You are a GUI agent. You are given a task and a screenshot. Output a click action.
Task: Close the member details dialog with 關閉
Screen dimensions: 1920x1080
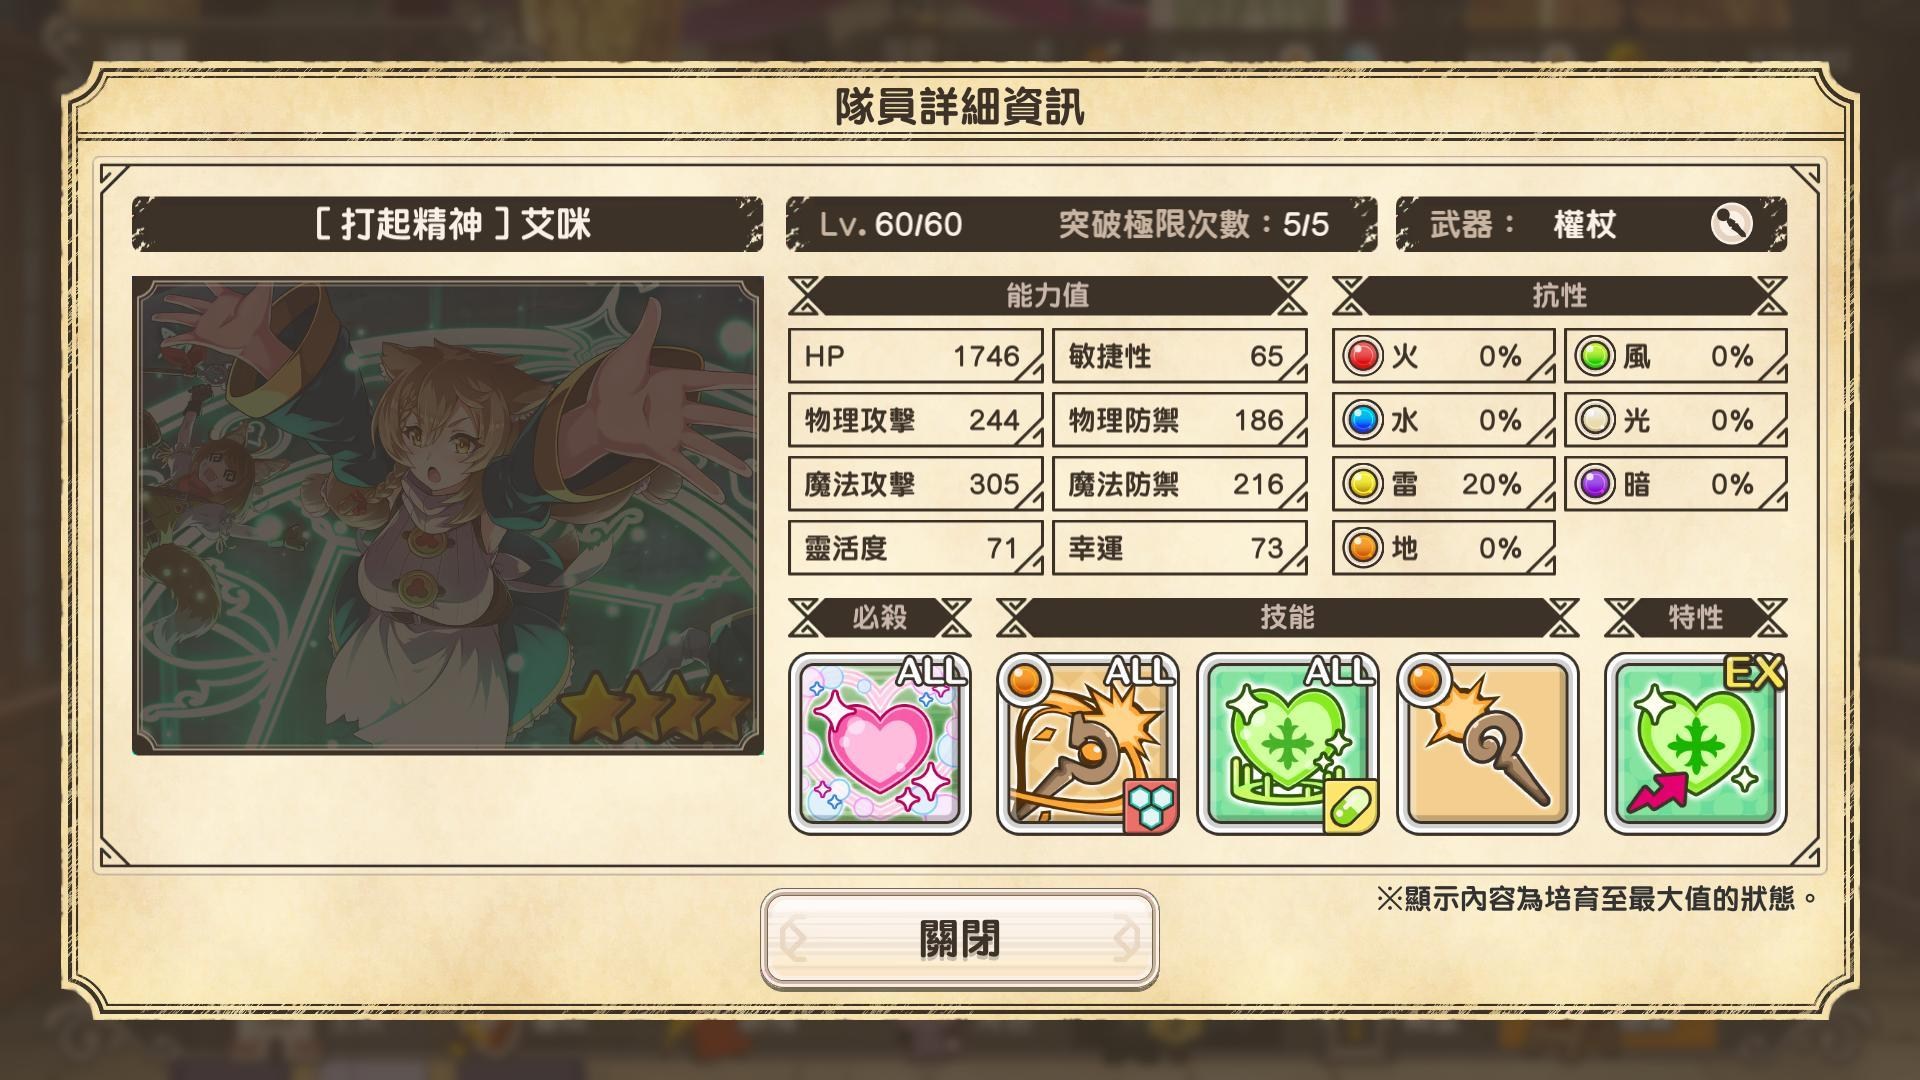(x=960, y=939)
